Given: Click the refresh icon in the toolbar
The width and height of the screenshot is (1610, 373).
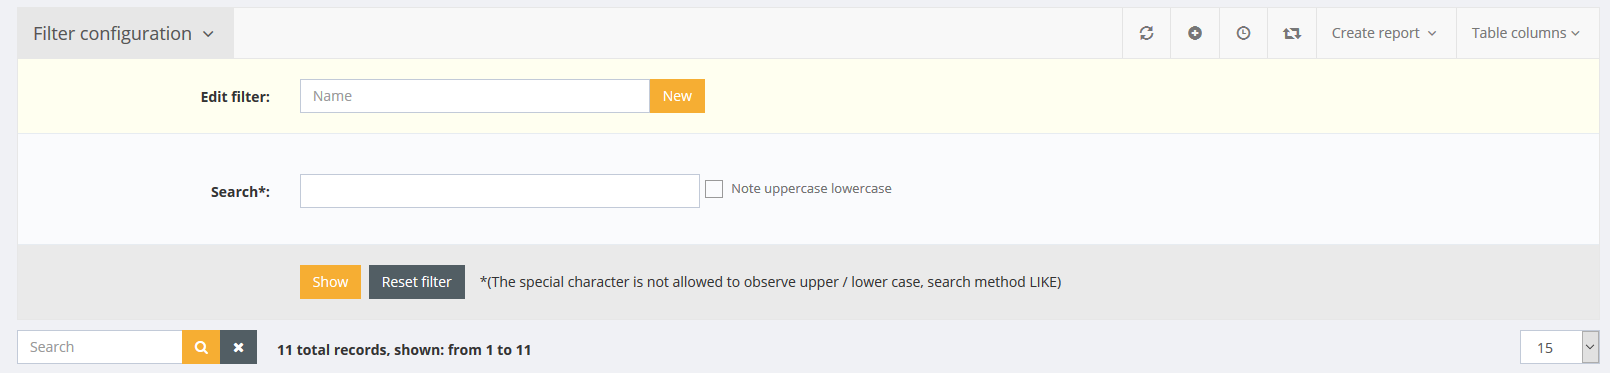Looking at the screenshot, I should coord(1146,33).
